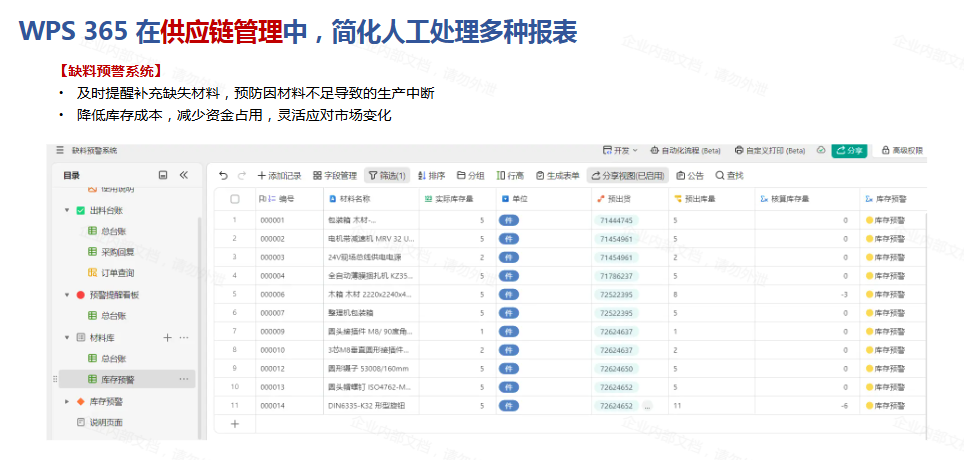Select the cell 000003
The width and height of the screenshot is (964, 460).
(x=290, y=257)
